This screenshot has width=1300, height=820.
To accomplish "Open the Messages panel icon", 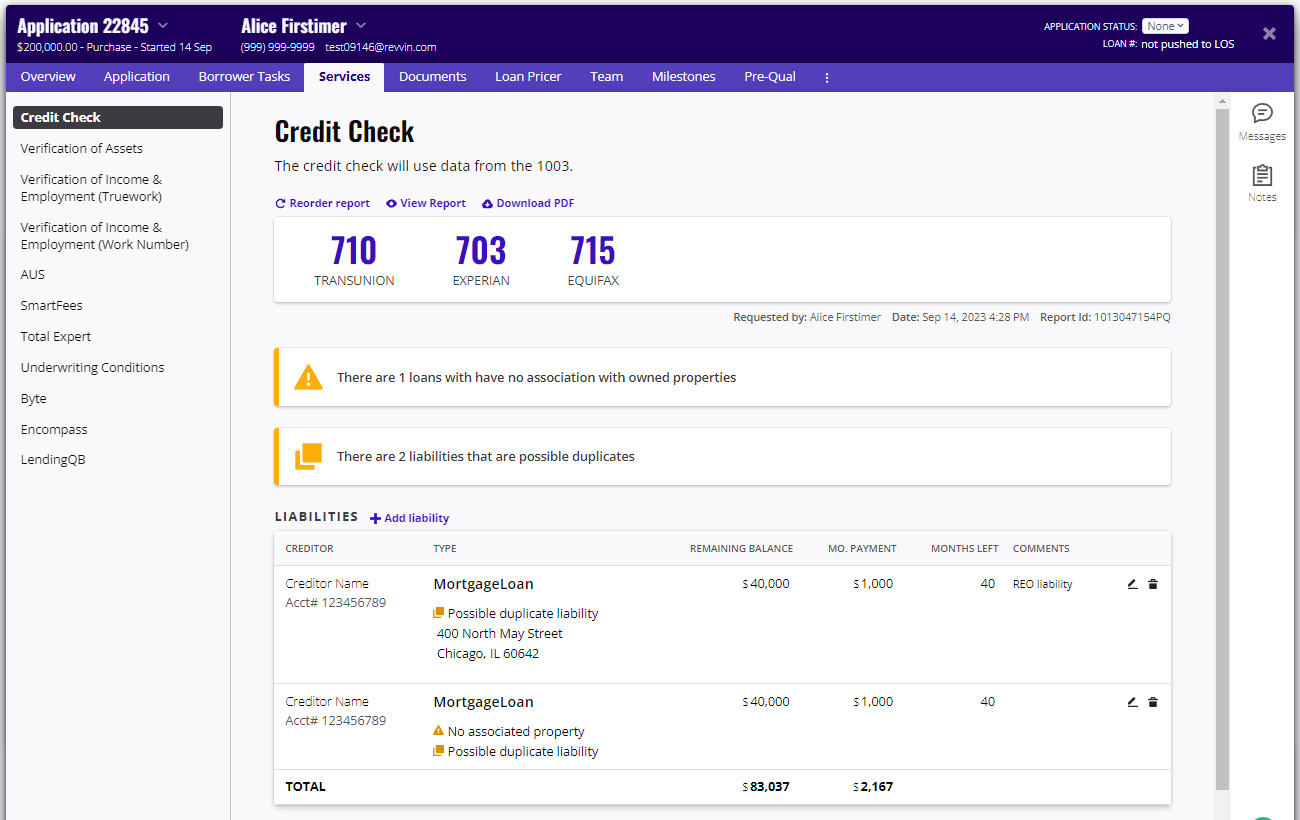I will coord(1262,113).
